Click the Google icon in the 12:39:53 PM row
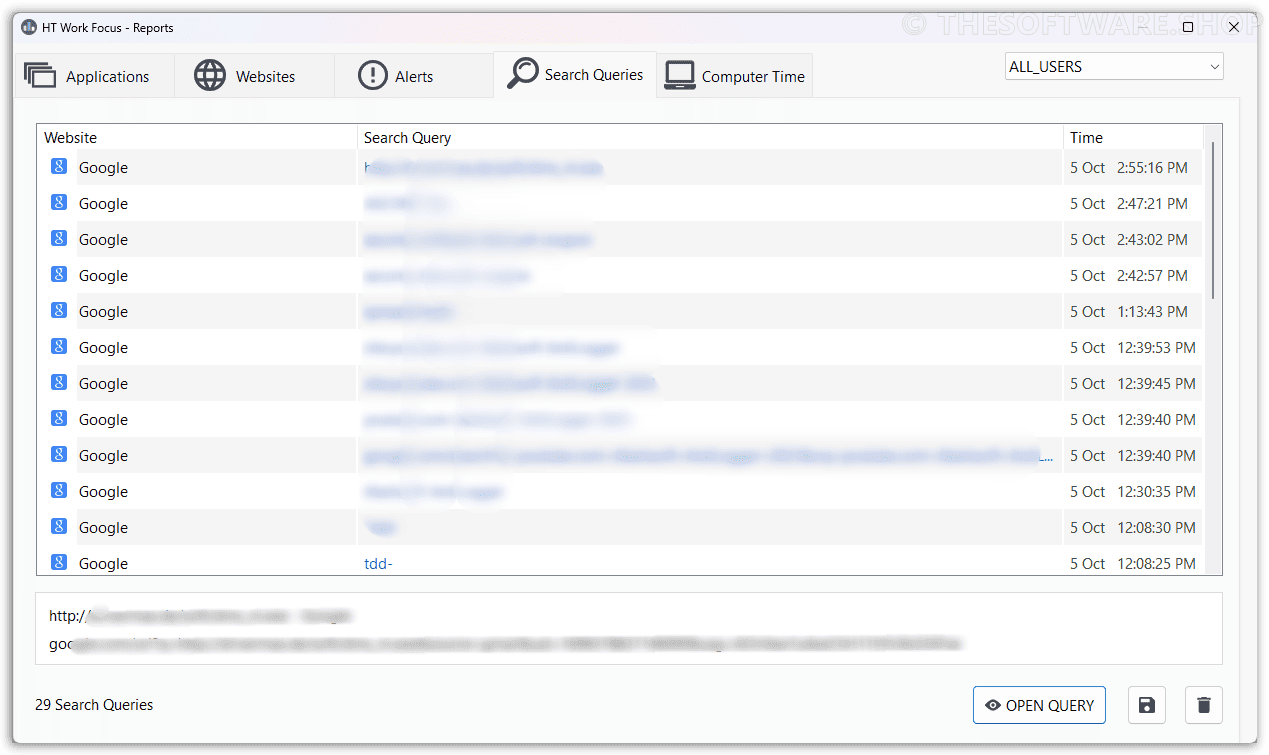The image size is (1269, 755). click(x=59, y=347)
